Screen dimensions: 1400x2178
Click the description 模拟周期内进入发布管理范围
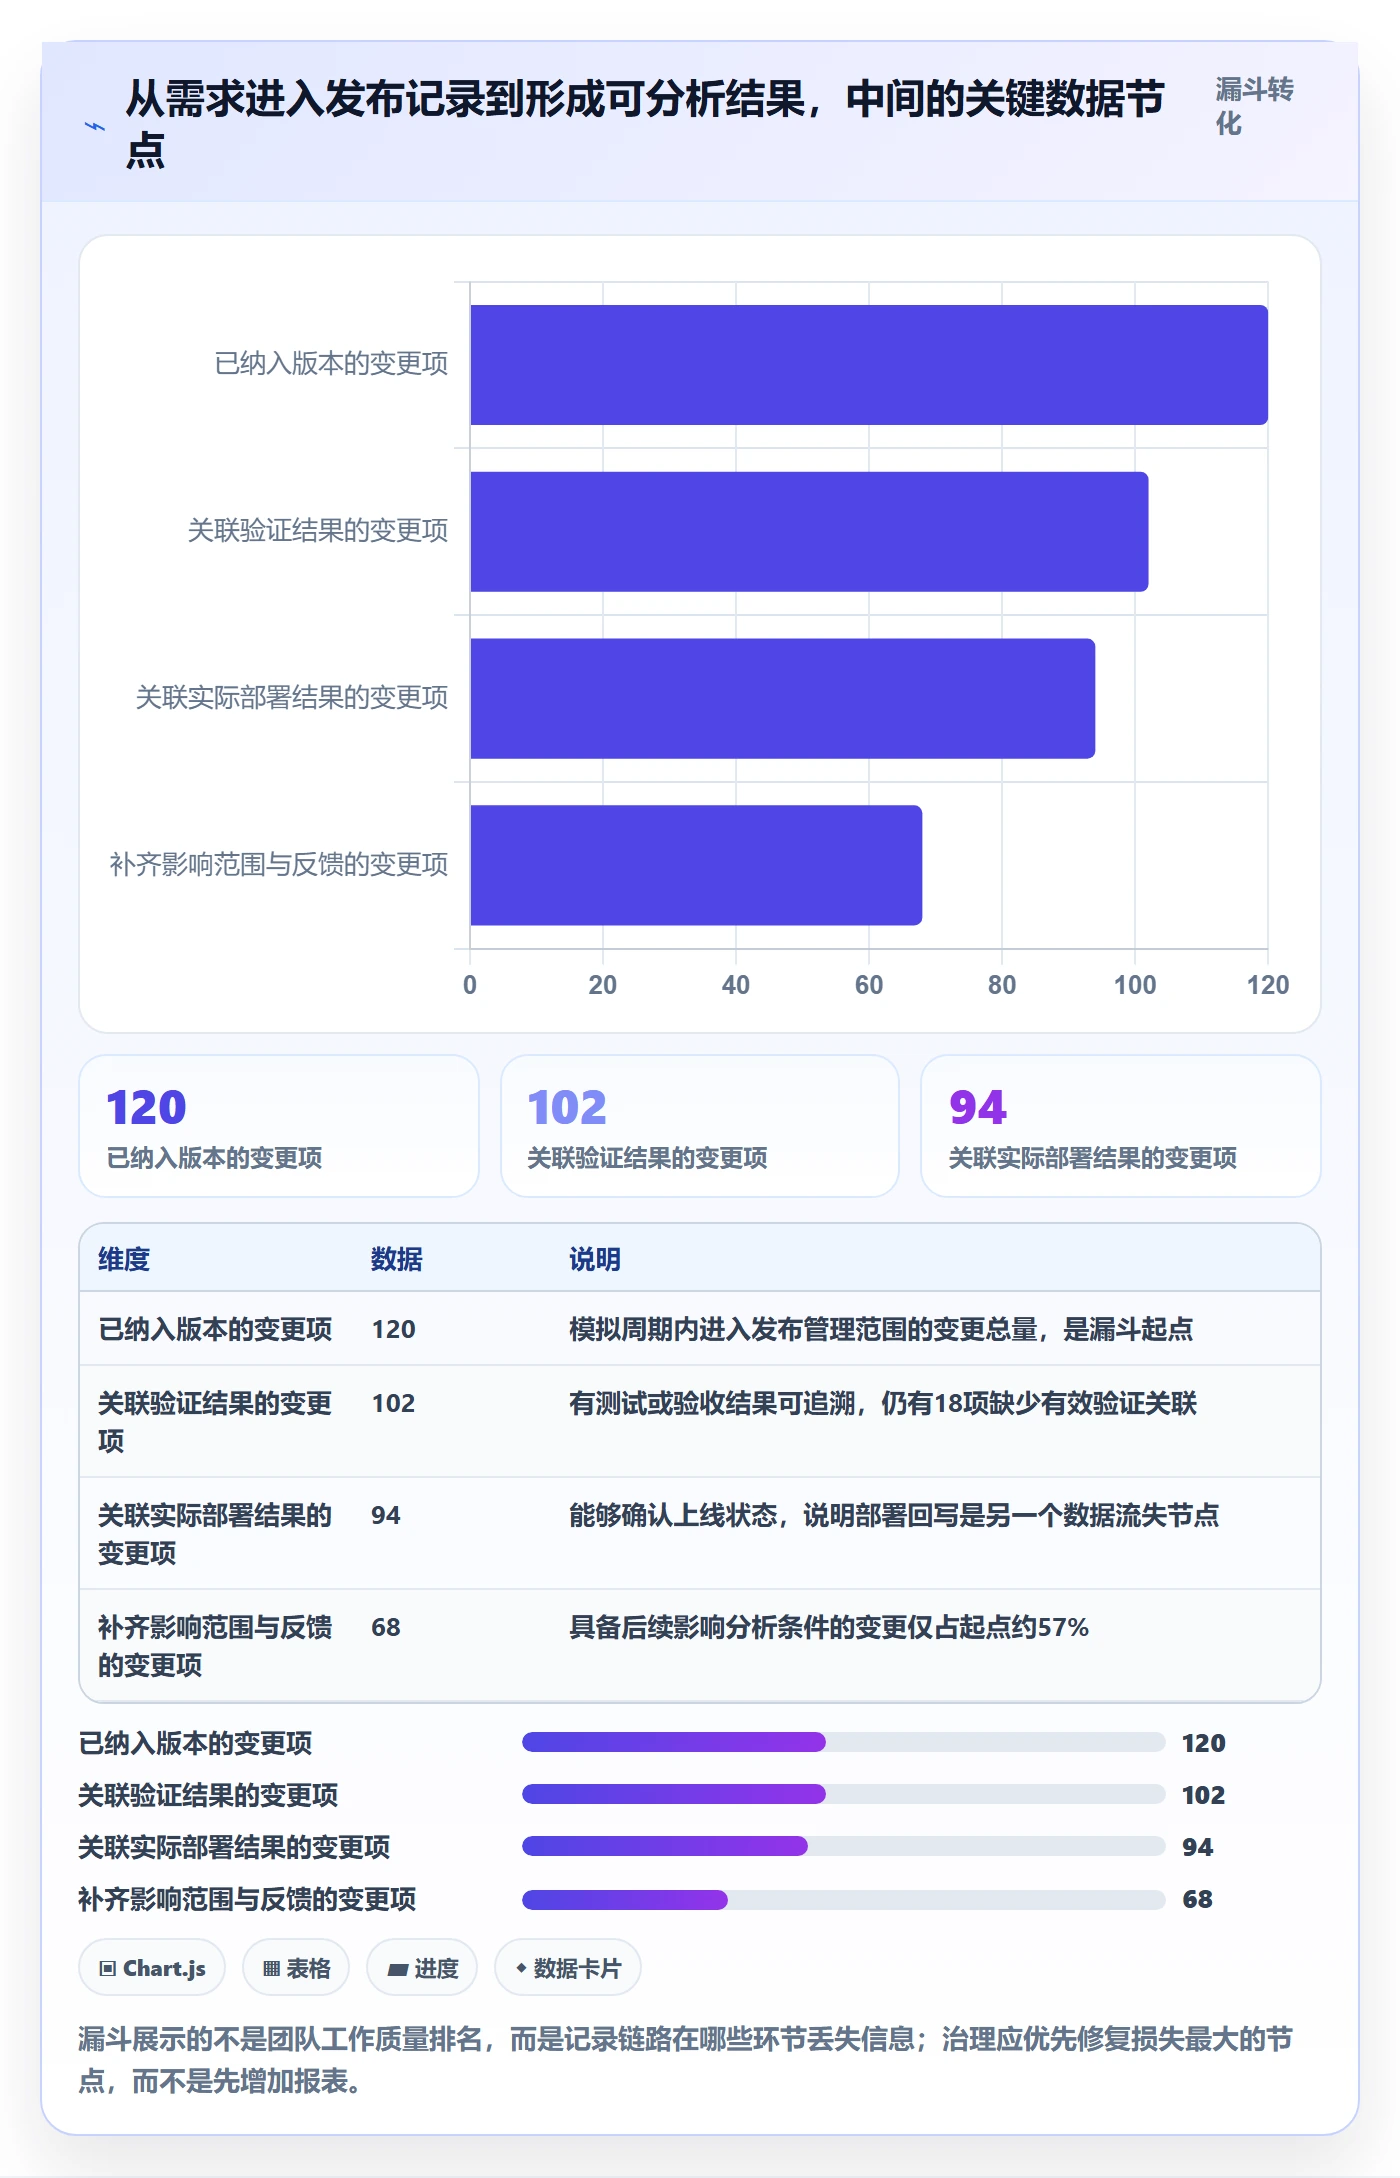881,1329
